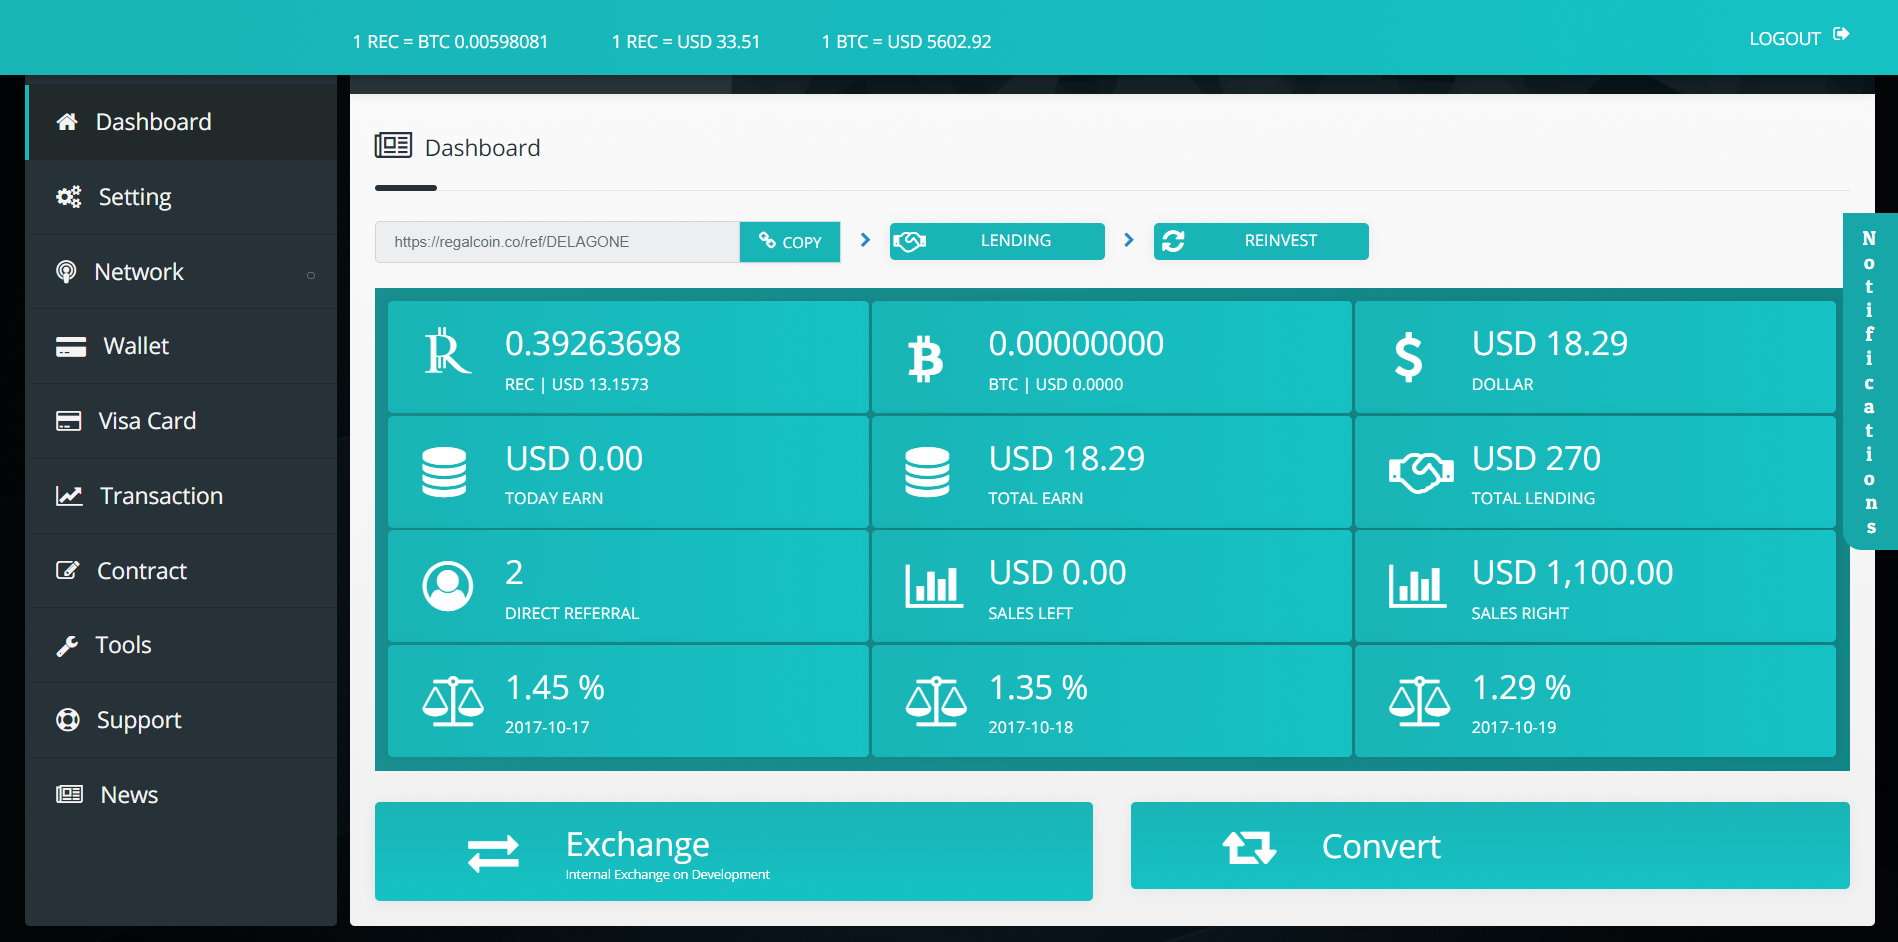
Task: Click the Support lifebuoy icon
Action: (x=67, y=720)
